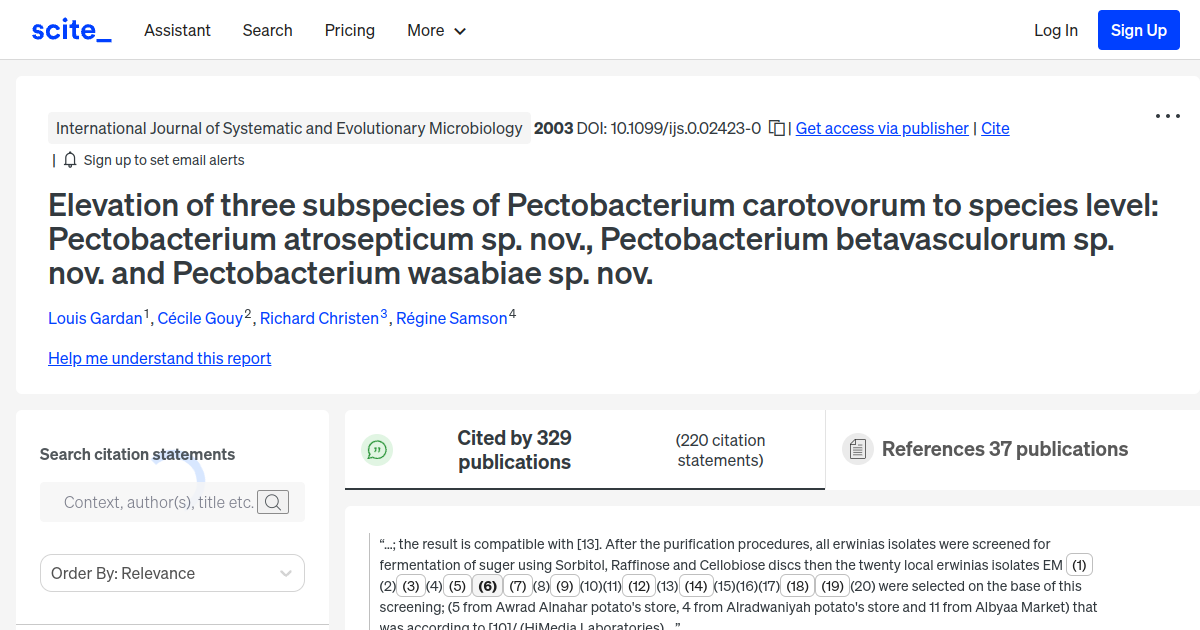The width and height of the screenshot is (1200, 630).
Task: Select citation reference badge (1)
Action: coord(1079,564)
